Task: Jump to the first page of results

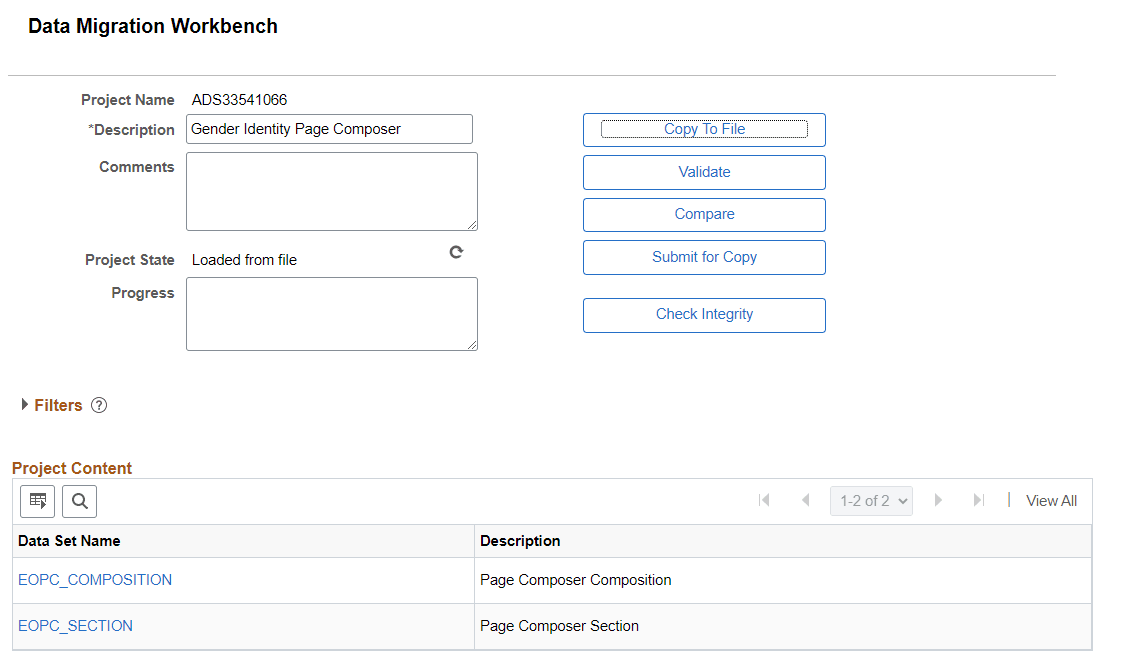Action: [x=764, y=500]
